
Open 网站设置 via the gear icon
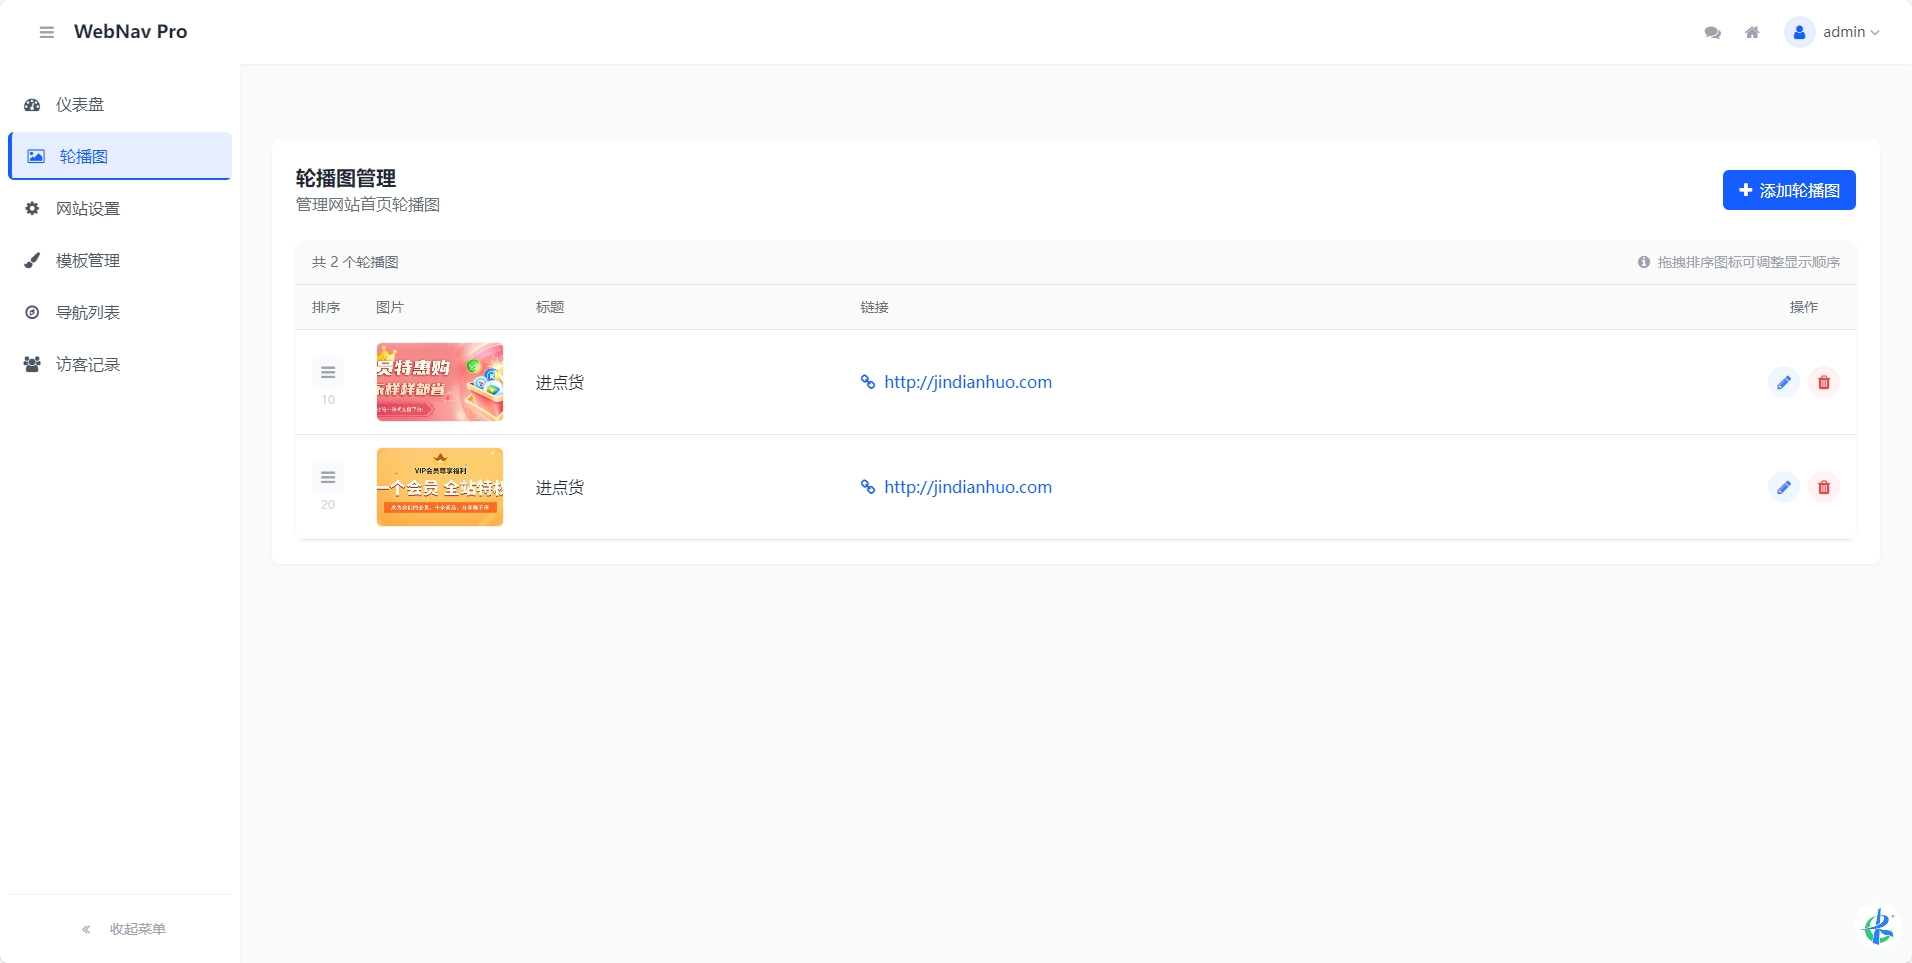click(x=31, y=208)
